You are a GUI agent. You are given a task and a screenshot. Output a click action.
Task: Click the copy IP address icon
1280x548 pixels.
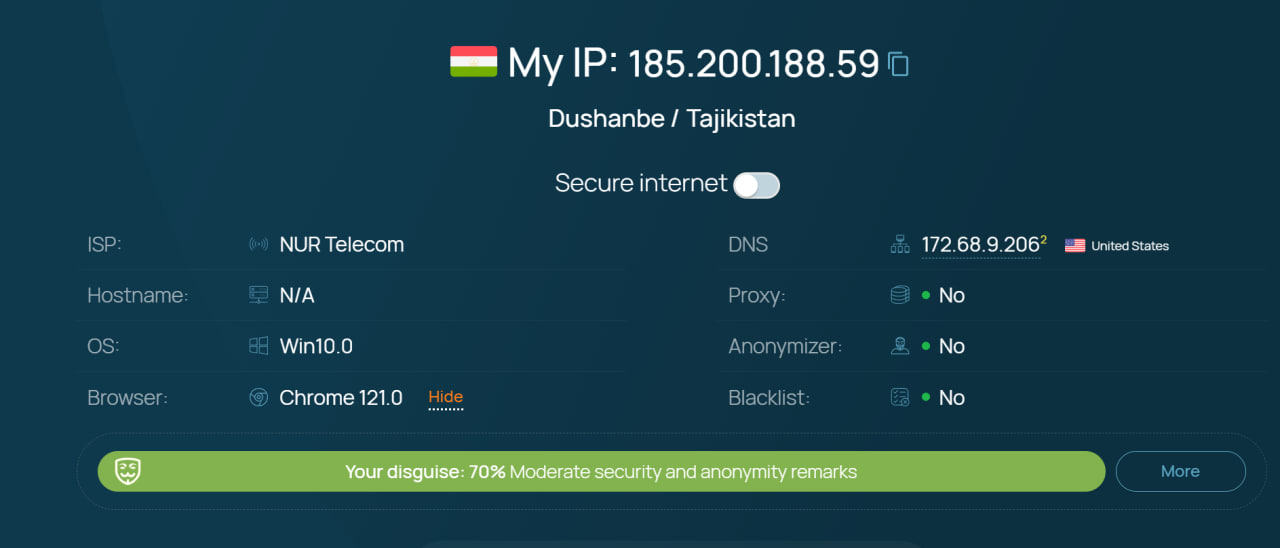[898, 64]
